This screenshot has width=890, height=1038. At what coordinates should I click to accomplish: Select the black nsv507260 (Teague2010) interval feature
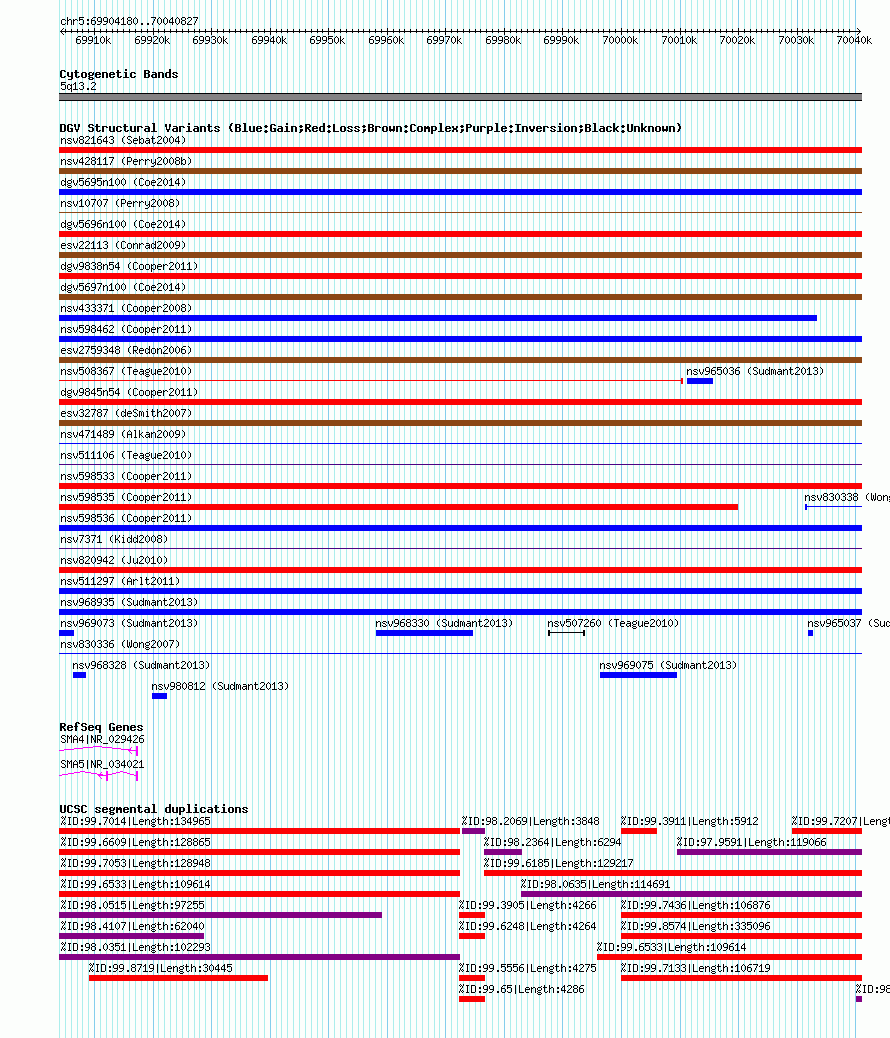pos(566,634)
